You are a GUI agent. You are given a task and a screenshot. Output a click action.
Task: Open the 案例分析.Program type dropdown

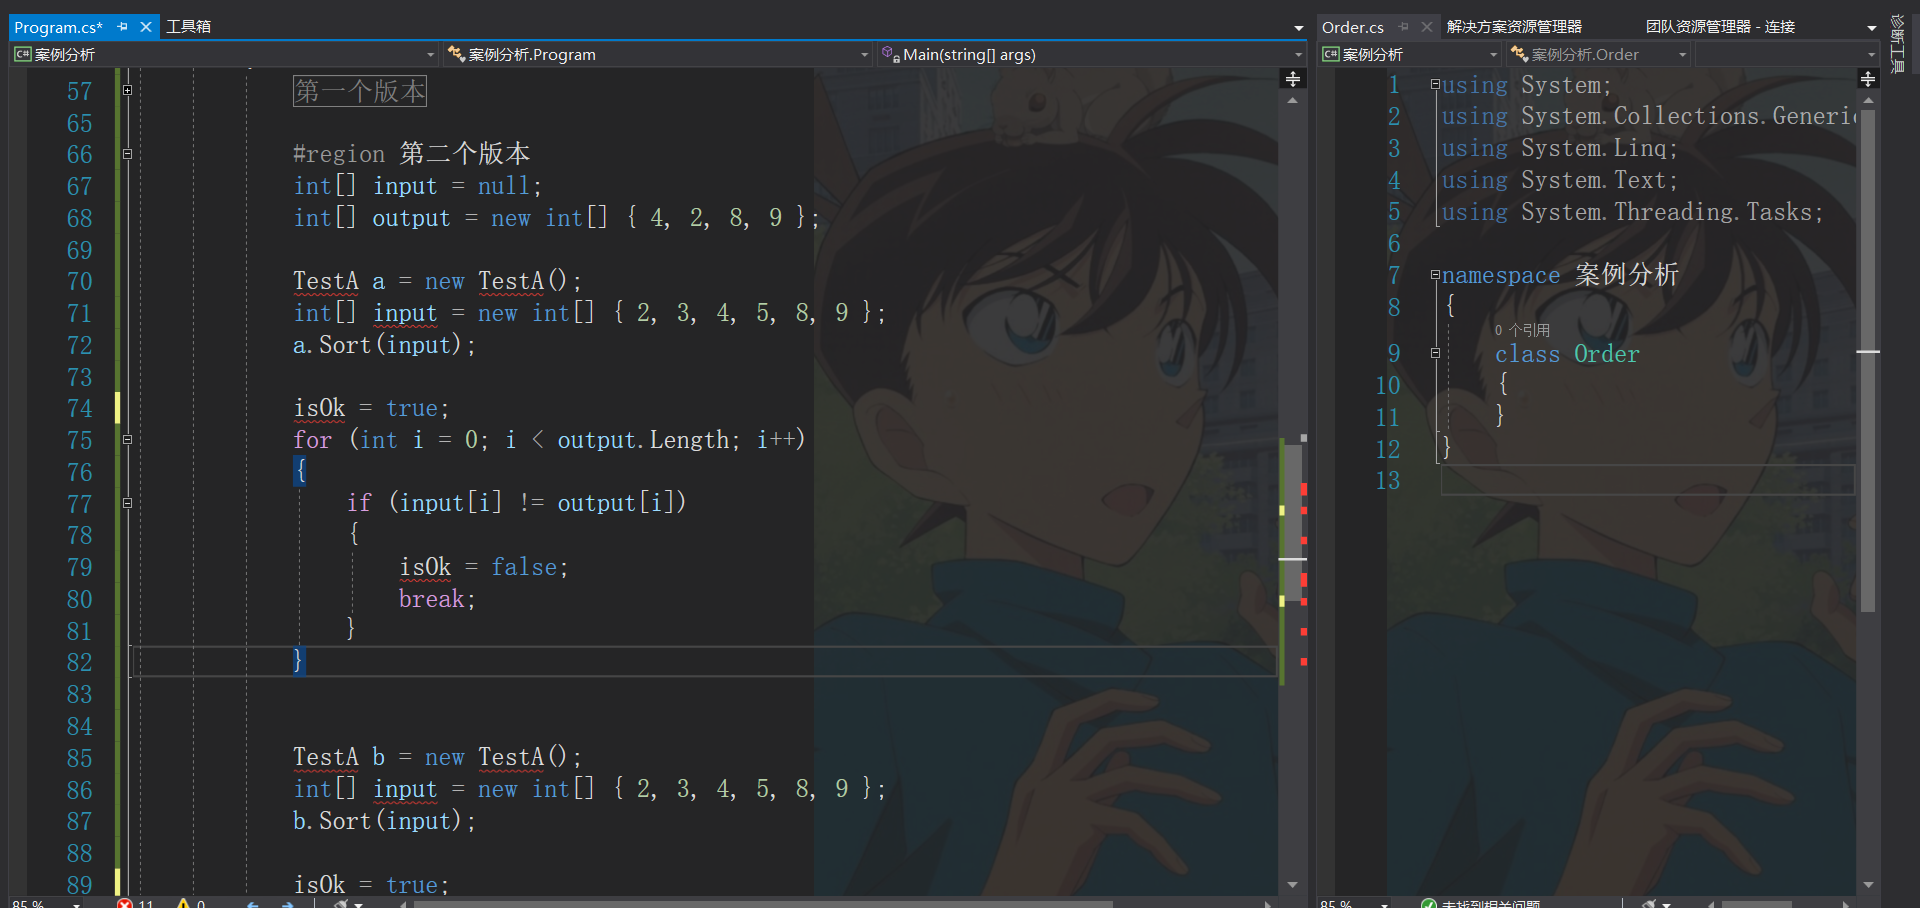click(658, 55)
